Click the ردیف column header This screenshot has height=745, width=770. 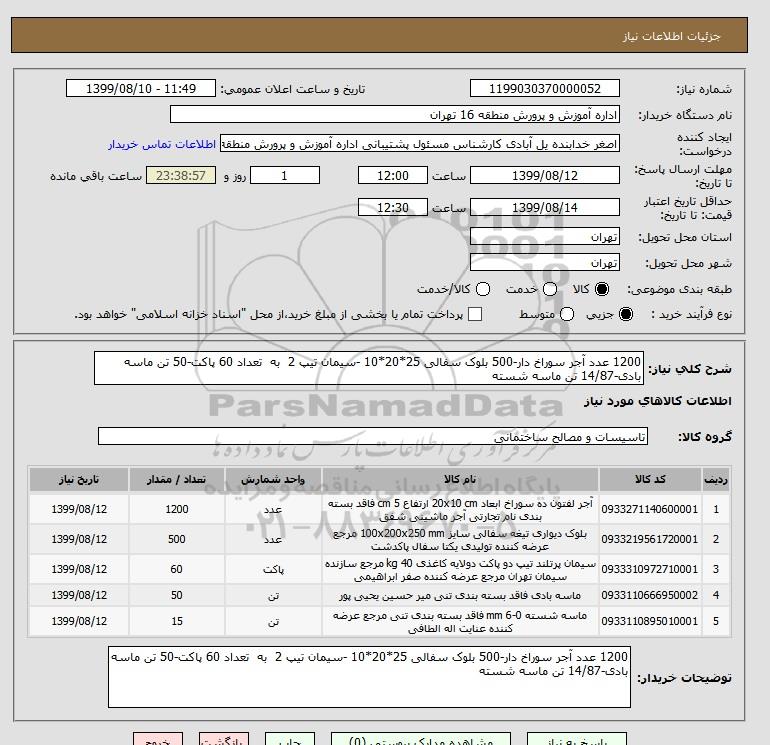715,479
